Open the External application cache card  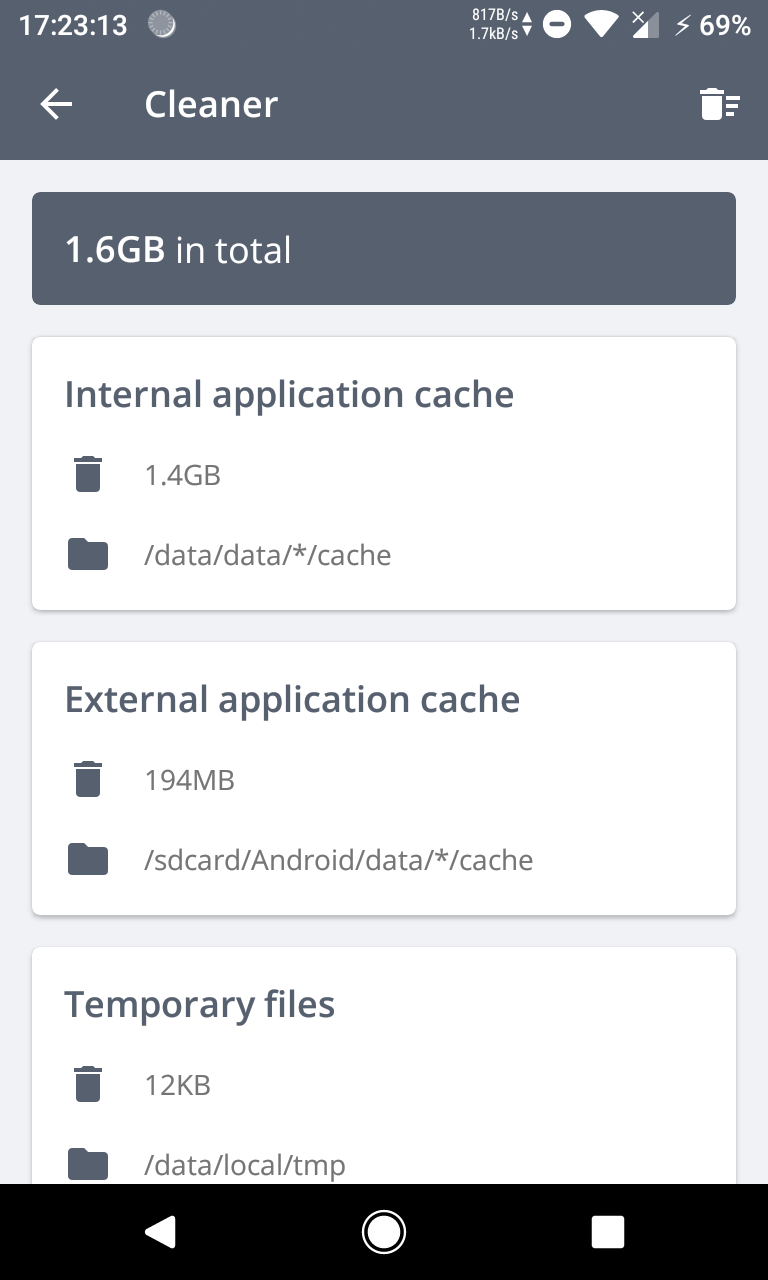click(x=384, y=778)
